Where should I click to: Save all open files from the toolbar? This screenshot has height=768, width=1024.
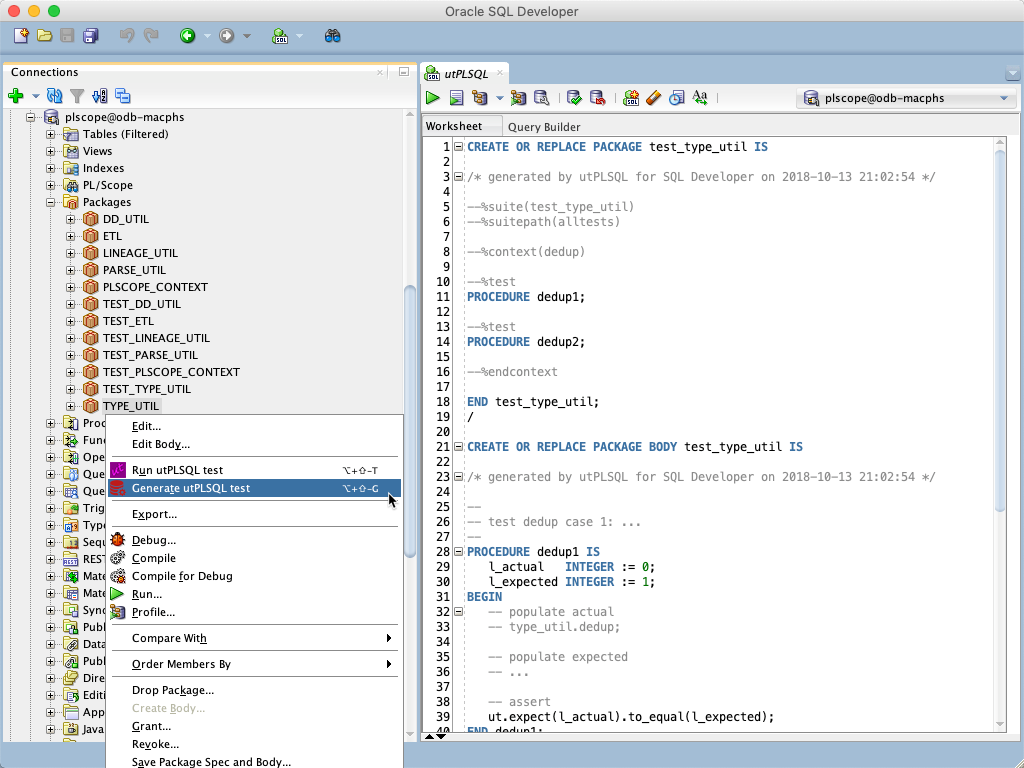point(91,35)
